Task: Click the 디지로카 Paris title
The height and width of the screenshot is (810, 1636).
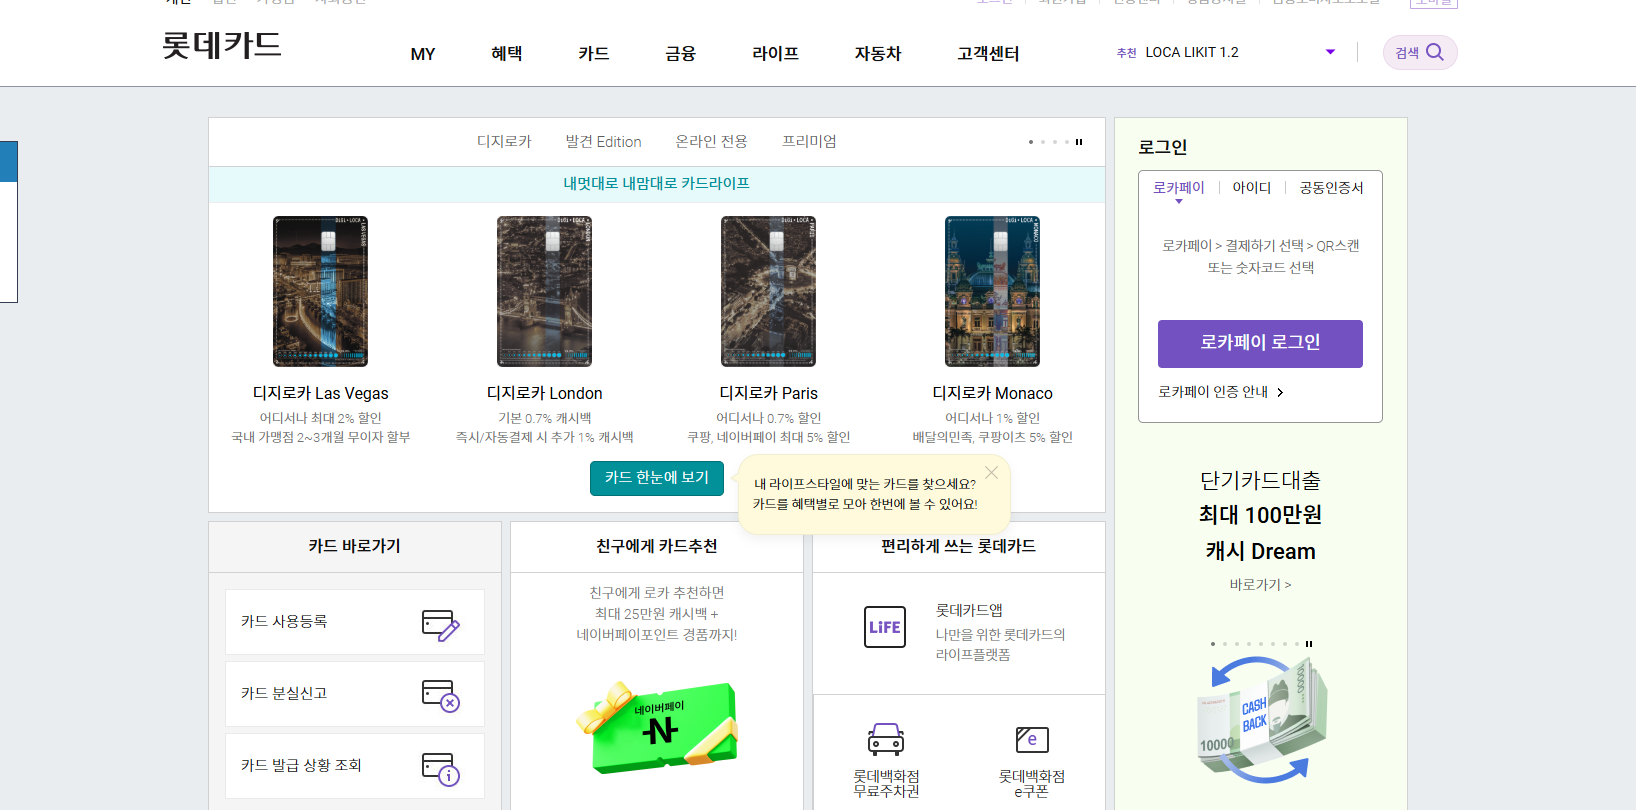Action: pos(769,393)
